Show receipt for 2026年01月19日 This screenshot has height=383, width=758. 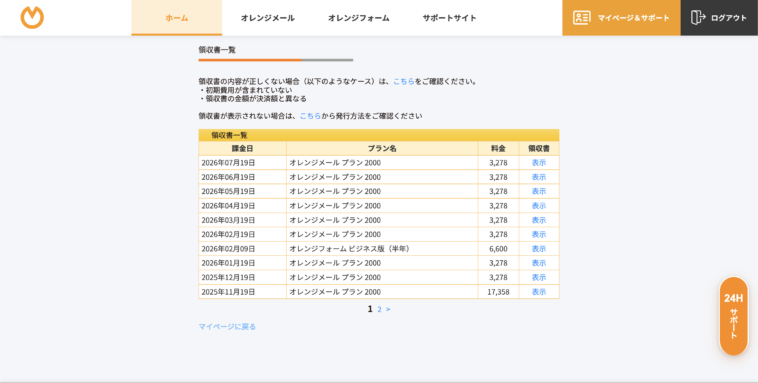coord(539,263)
